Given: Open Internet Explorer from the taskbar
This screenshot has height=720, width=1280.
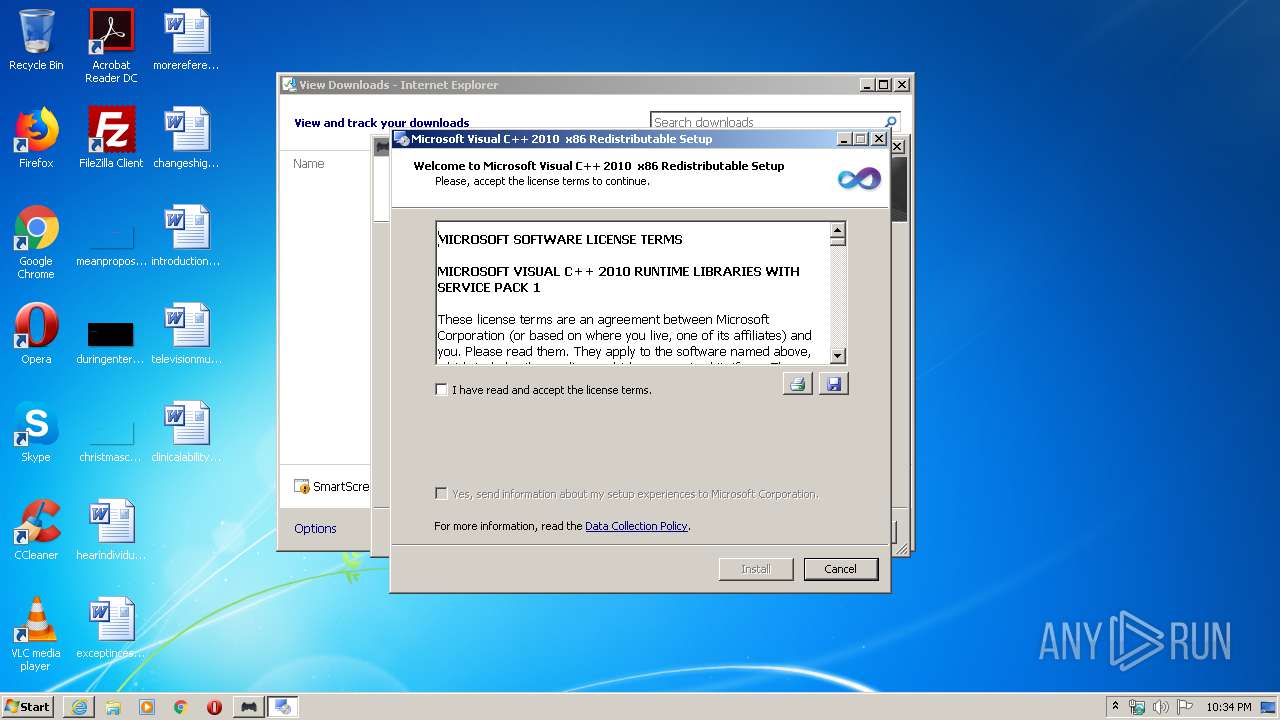Looking at the screenshot, I should coord(79,707).
